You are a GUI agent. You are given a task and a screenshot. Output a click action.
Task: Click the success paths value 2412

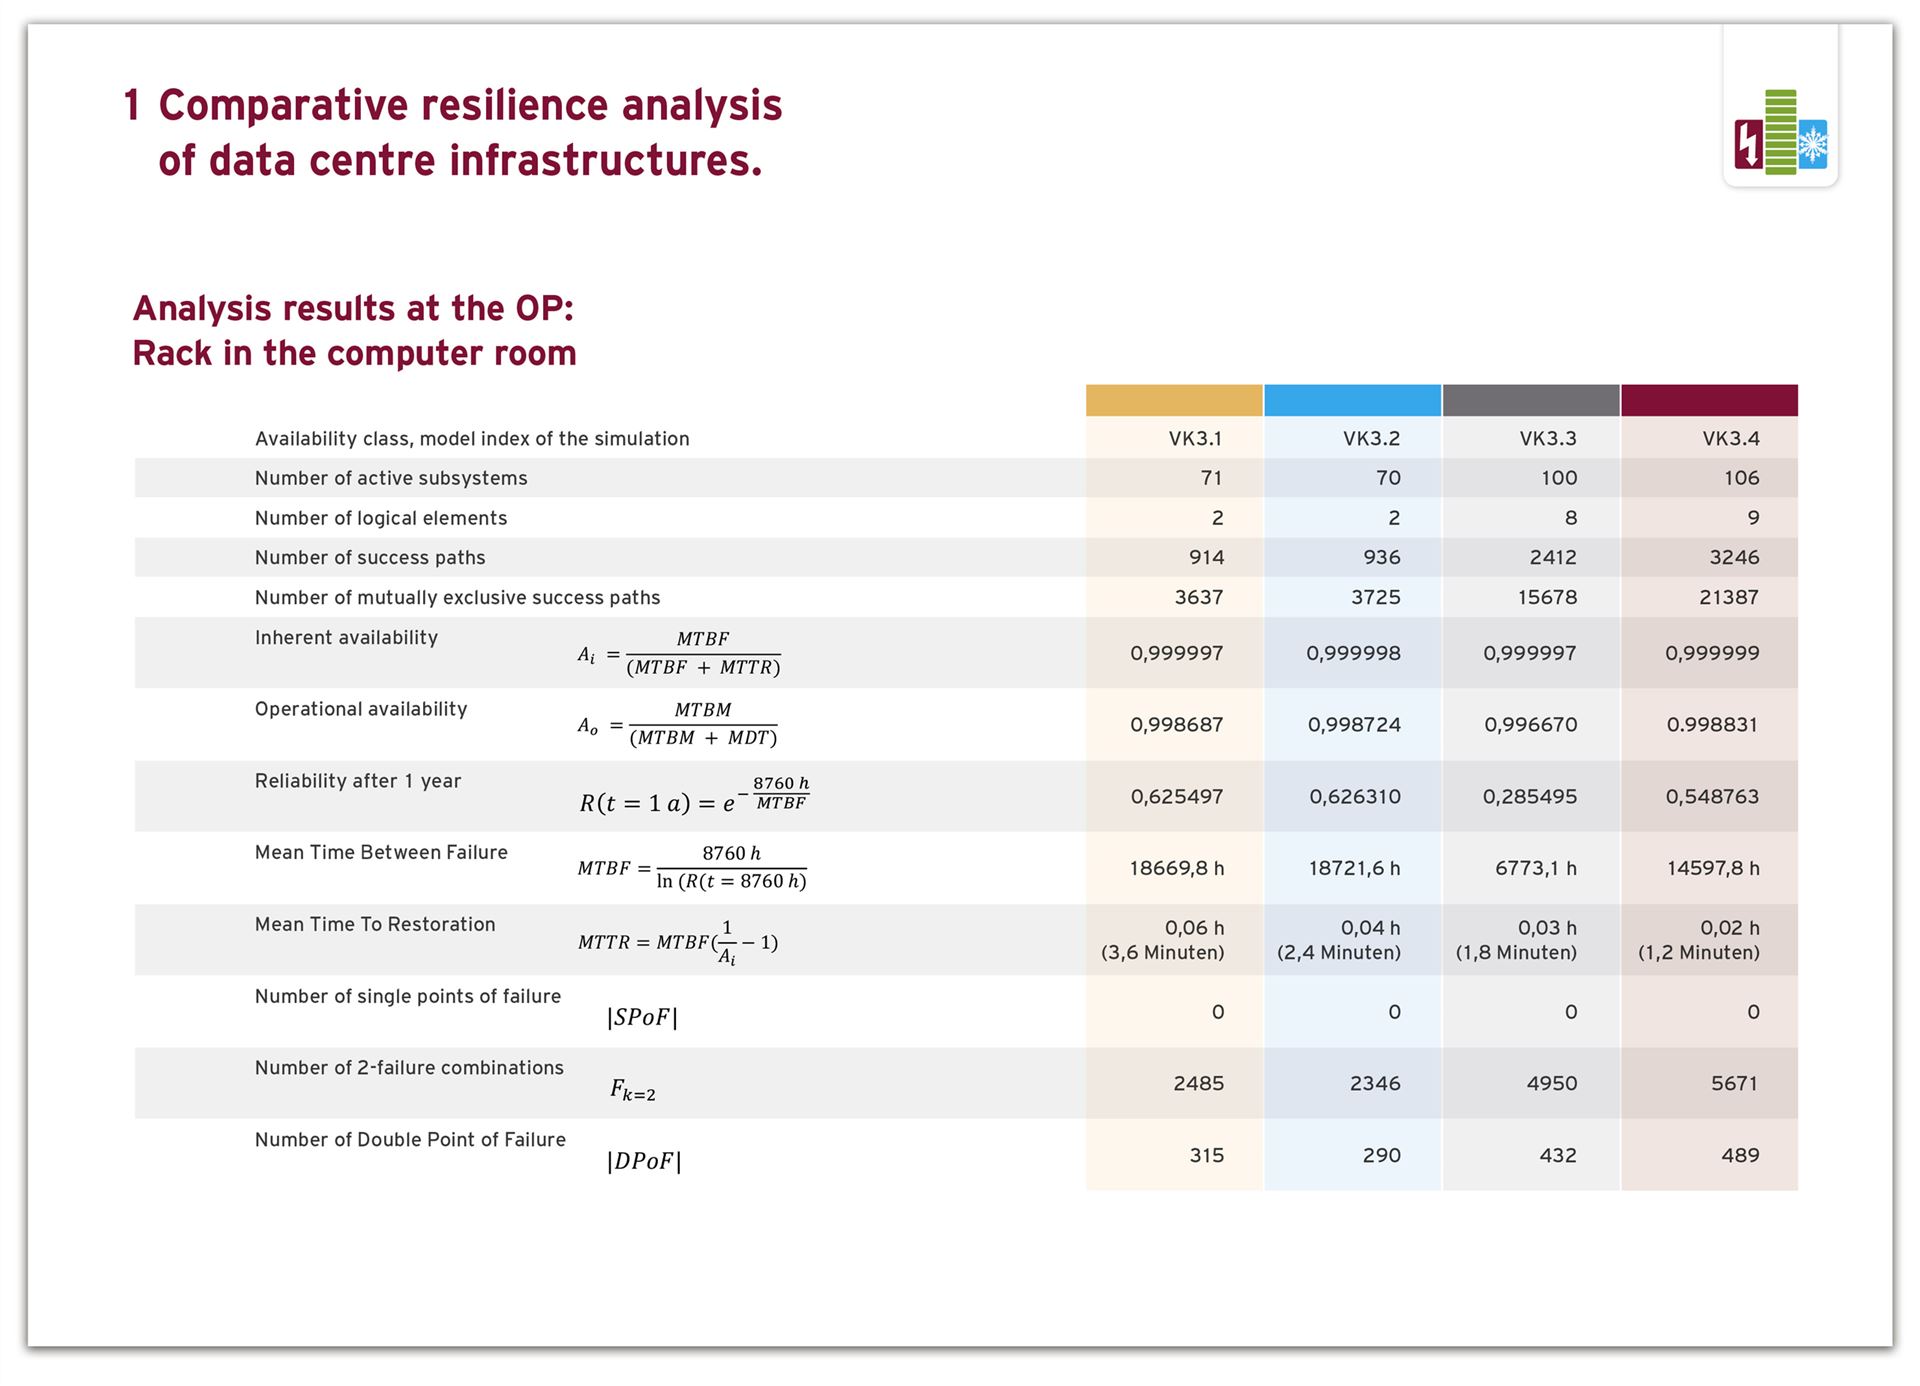(x=1553, y=557)
